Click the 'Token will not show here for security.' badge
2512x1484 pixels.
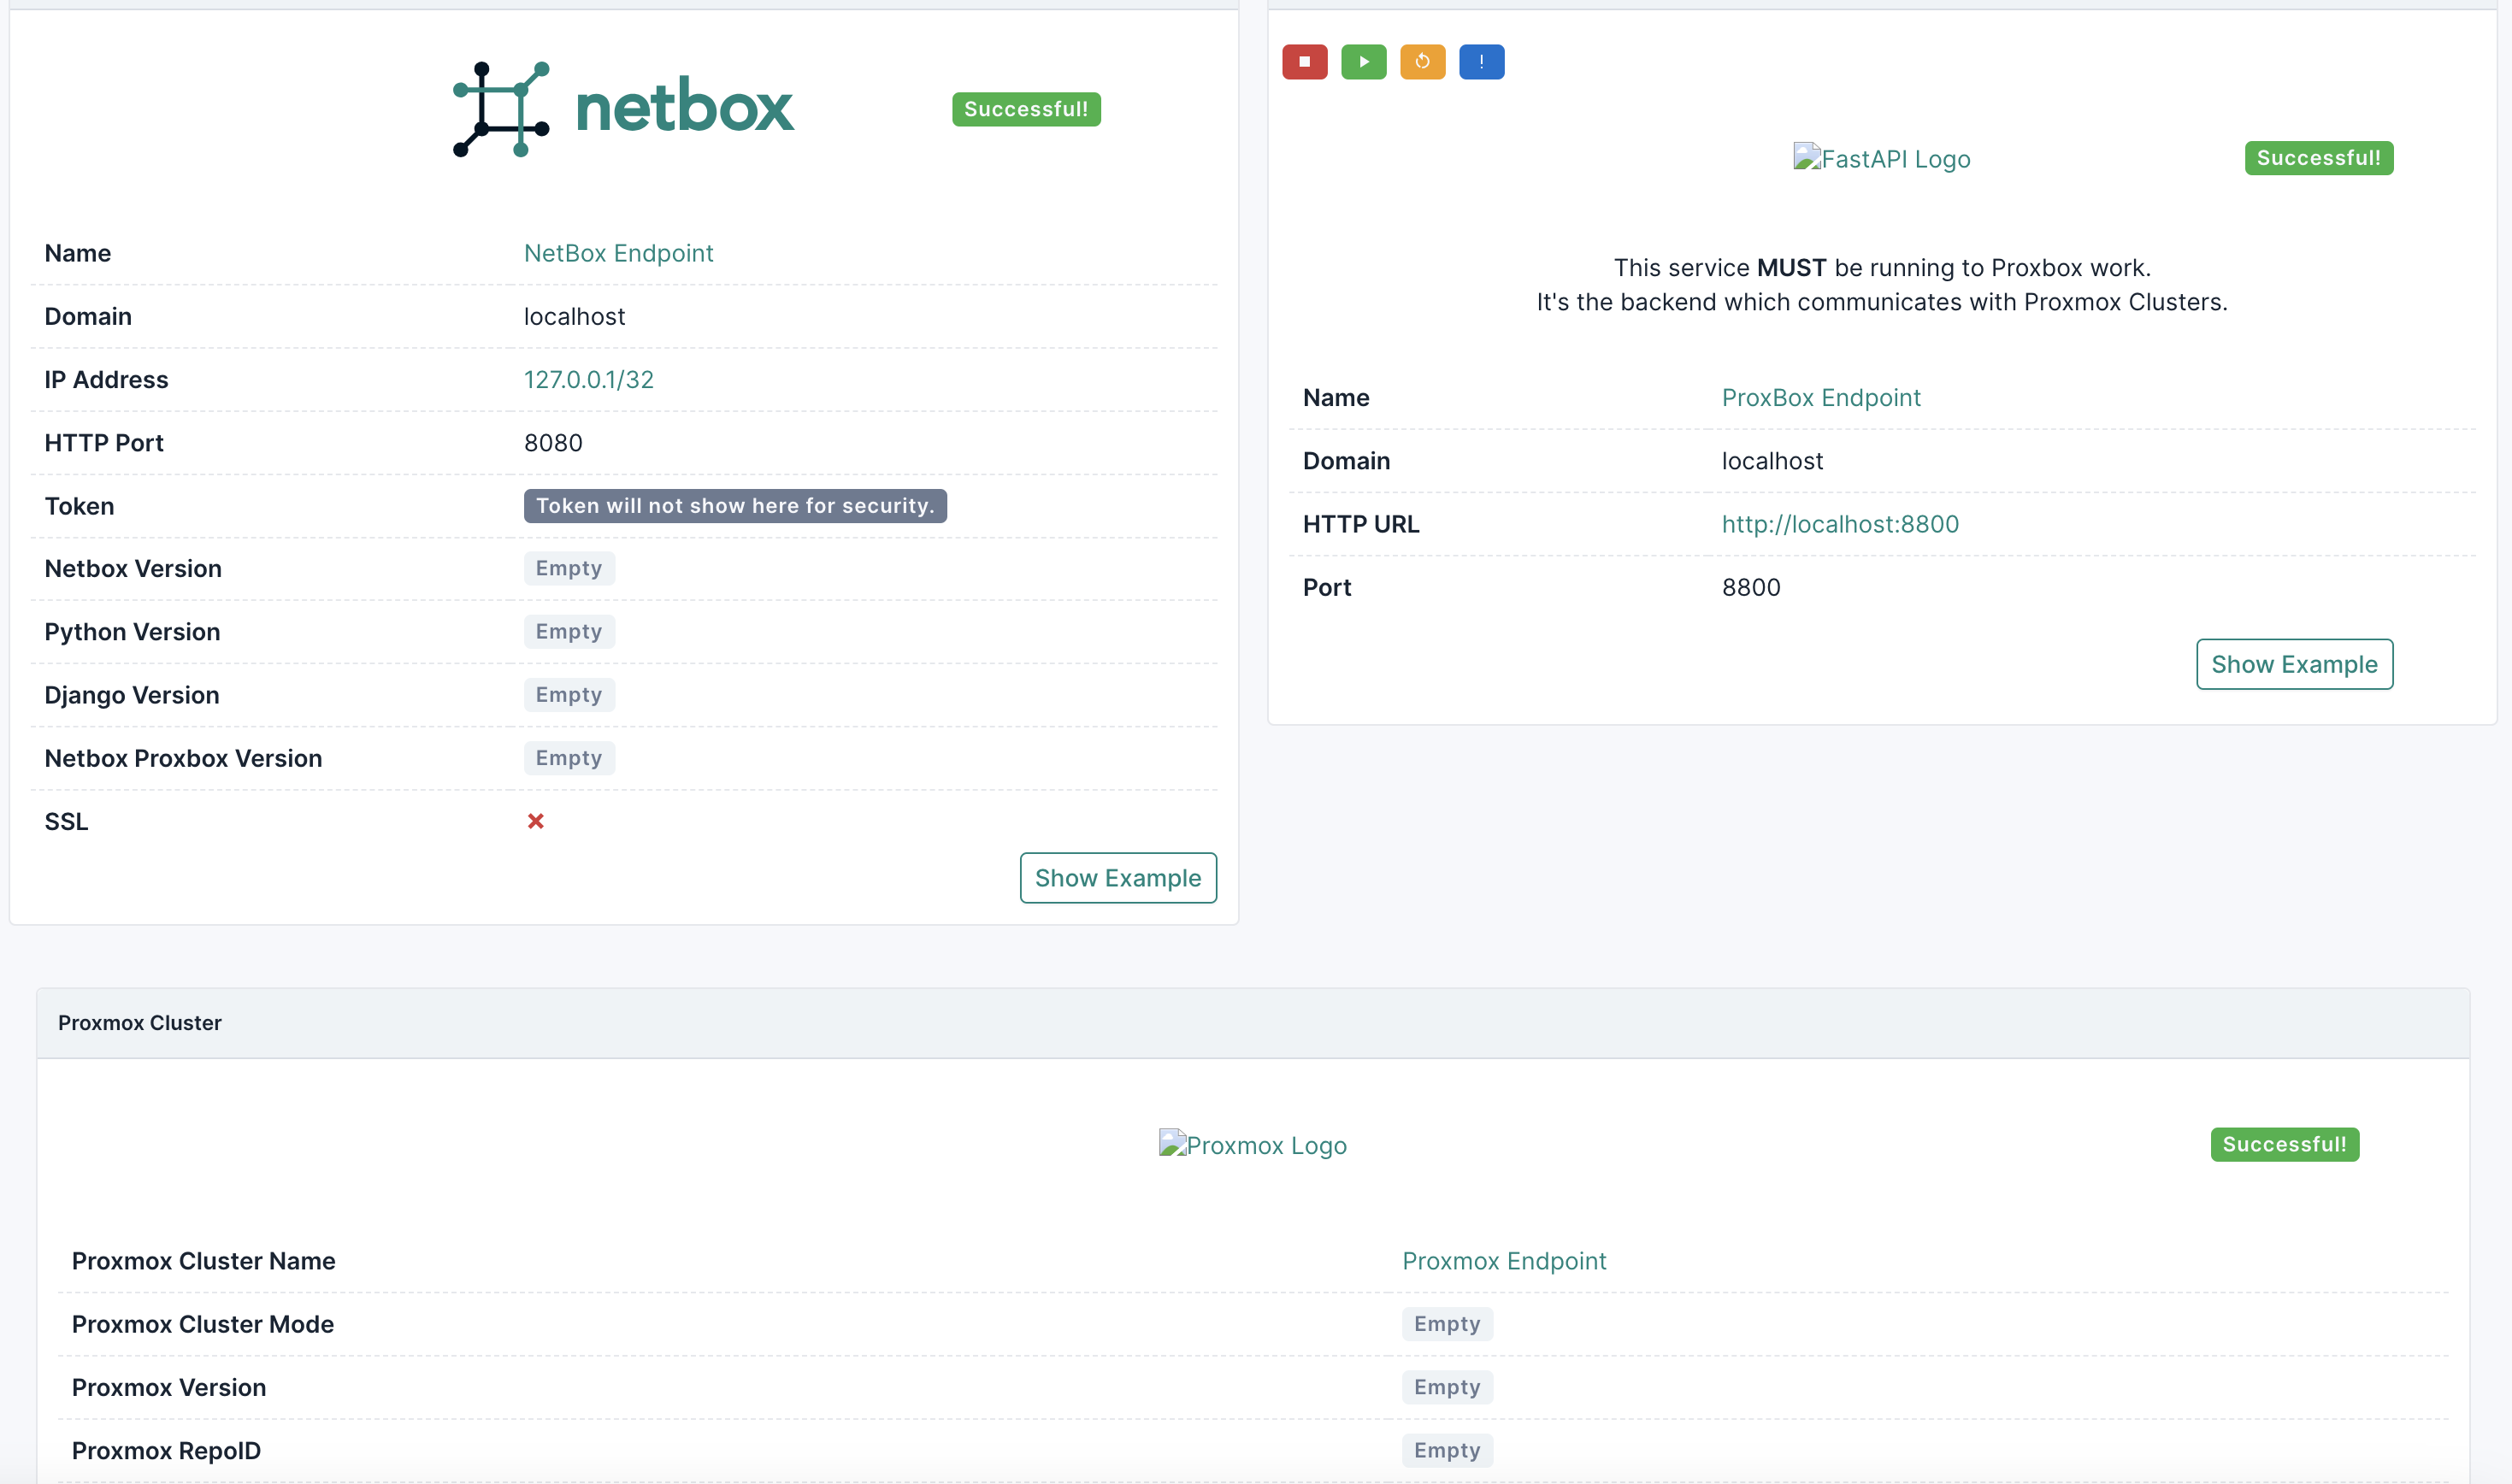735,505
